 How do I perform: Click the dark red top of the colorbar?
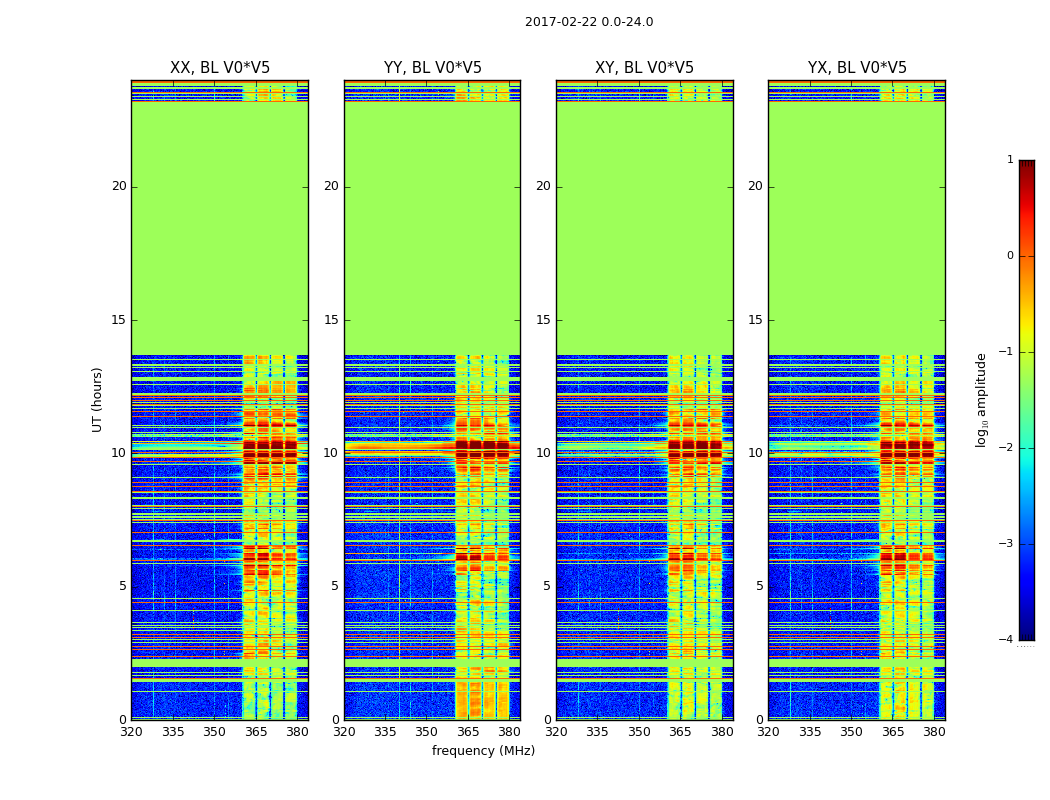coord(1026,166)
